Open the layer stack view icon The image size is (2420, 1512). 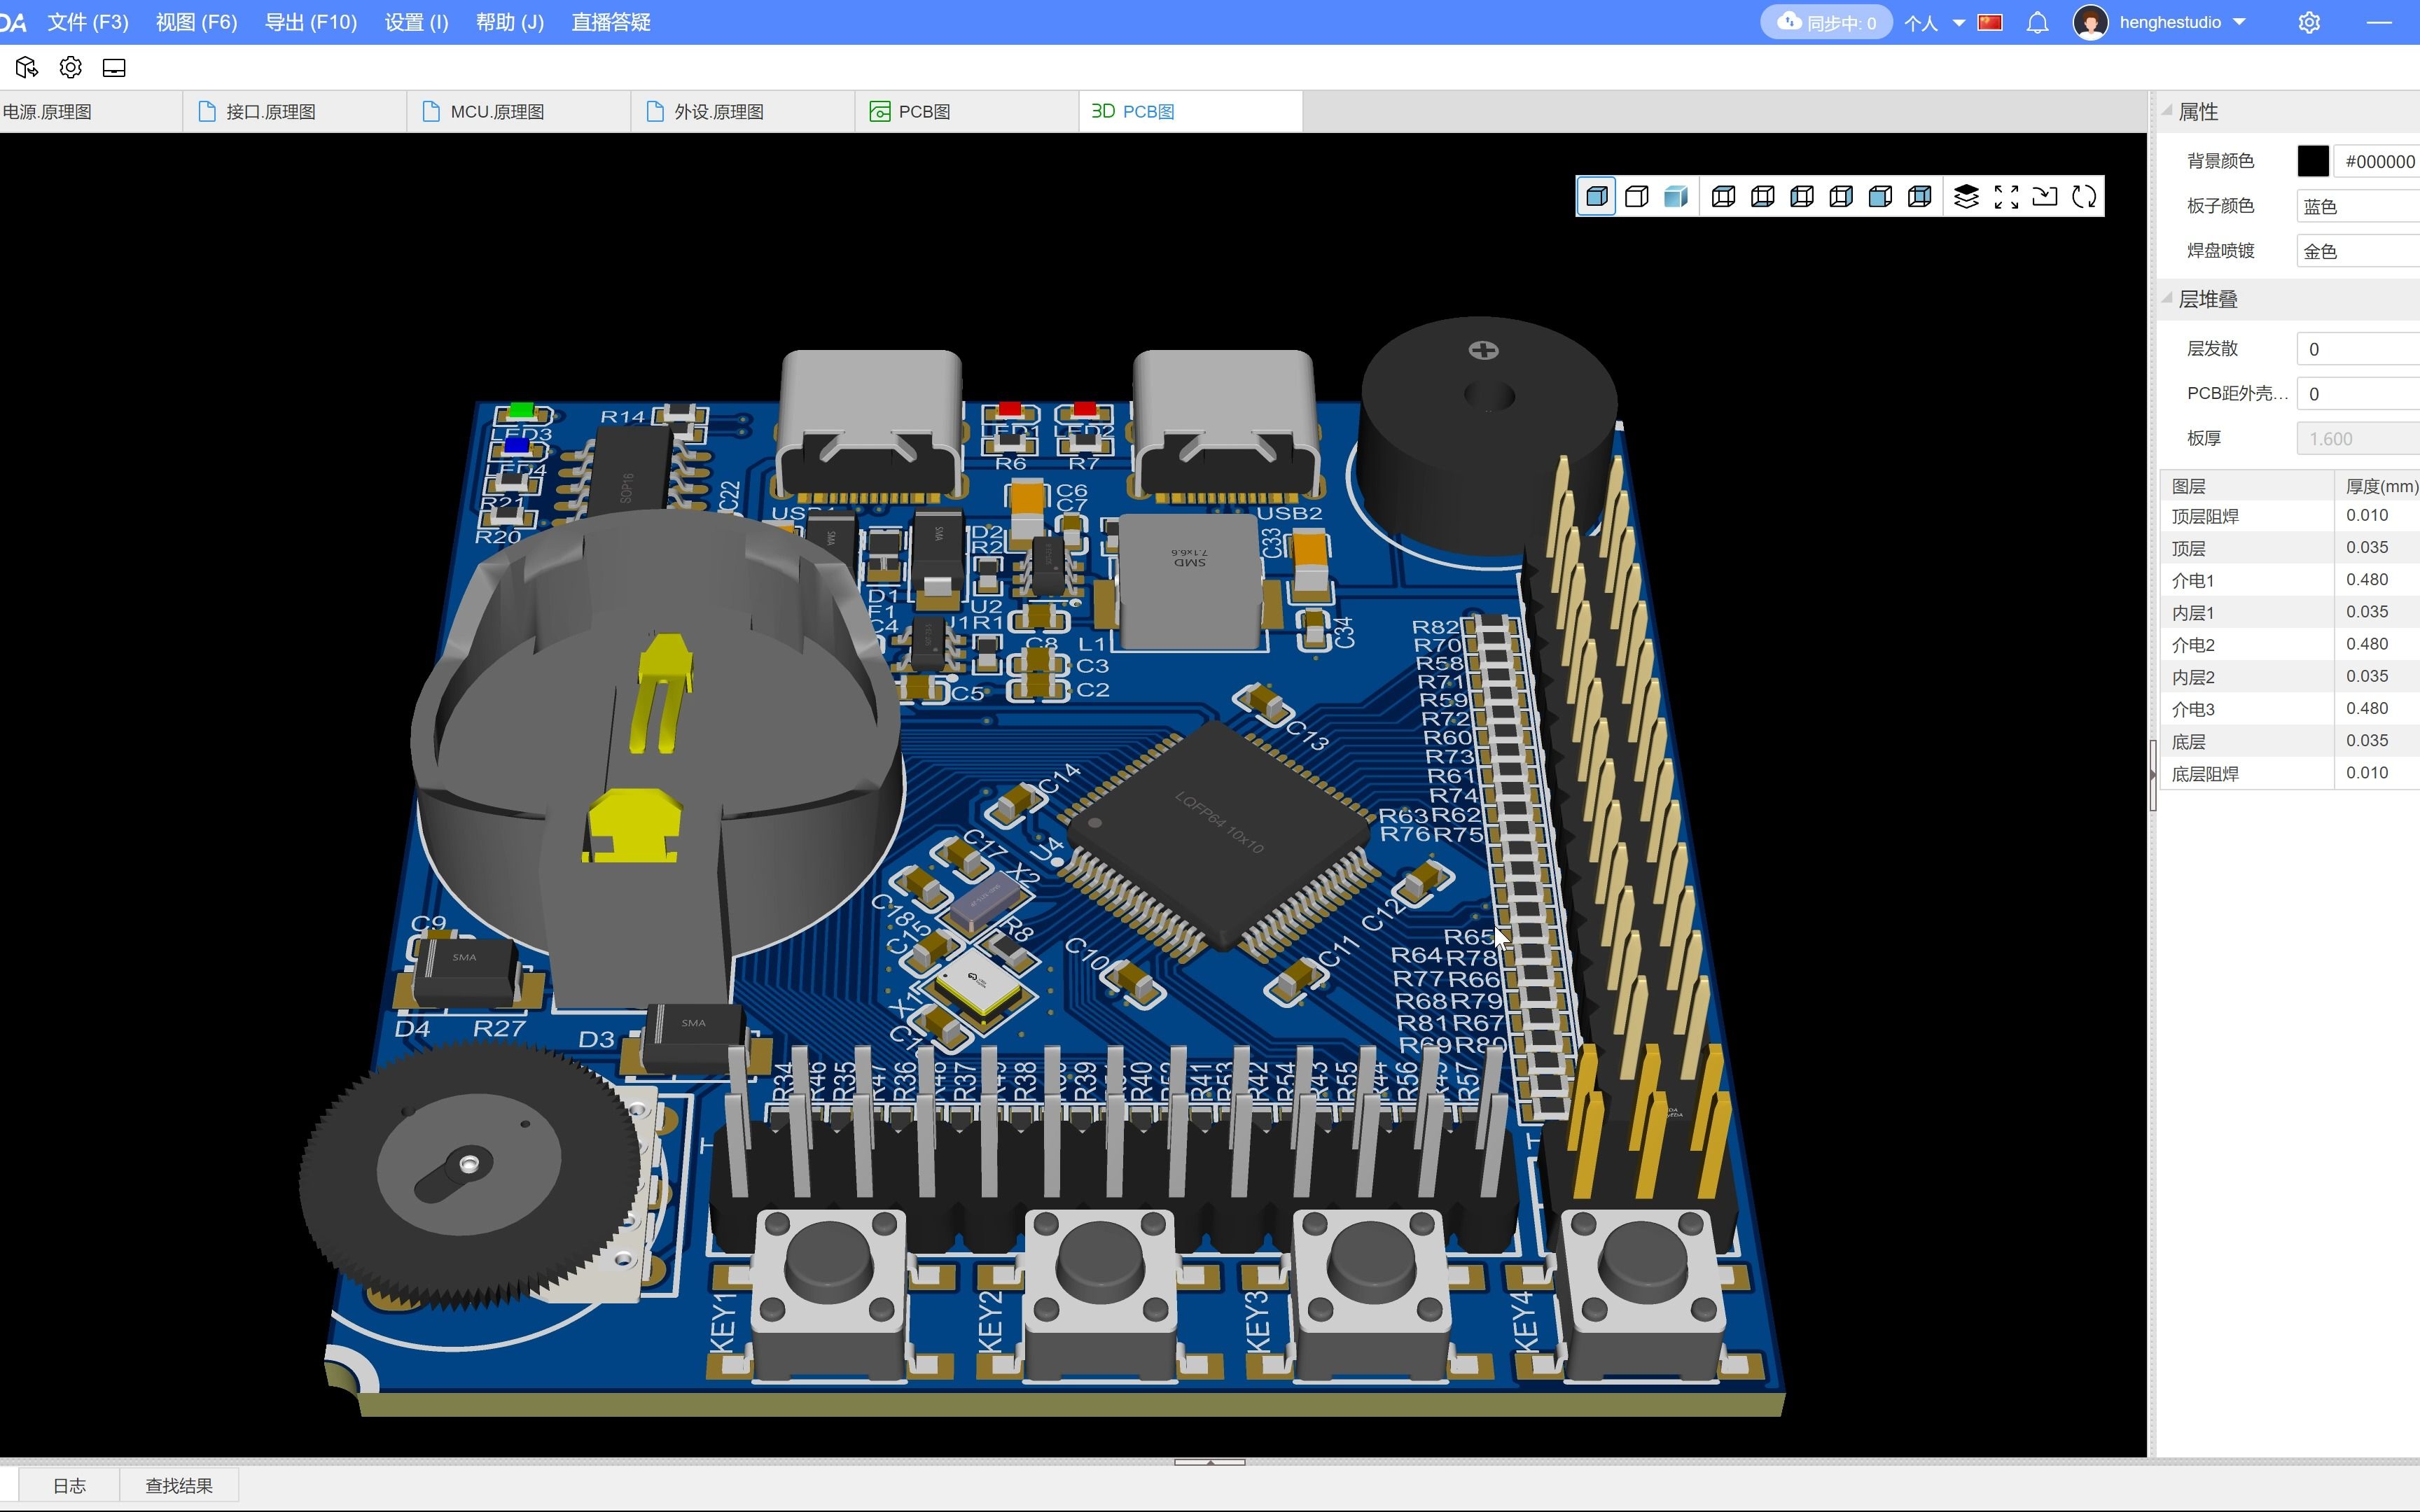pyautogui.click(x=1966, y=196)
